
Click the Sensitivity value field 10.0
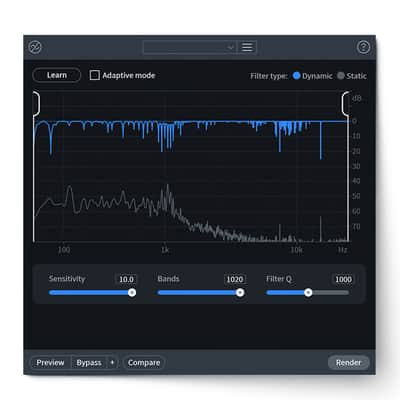126,279
